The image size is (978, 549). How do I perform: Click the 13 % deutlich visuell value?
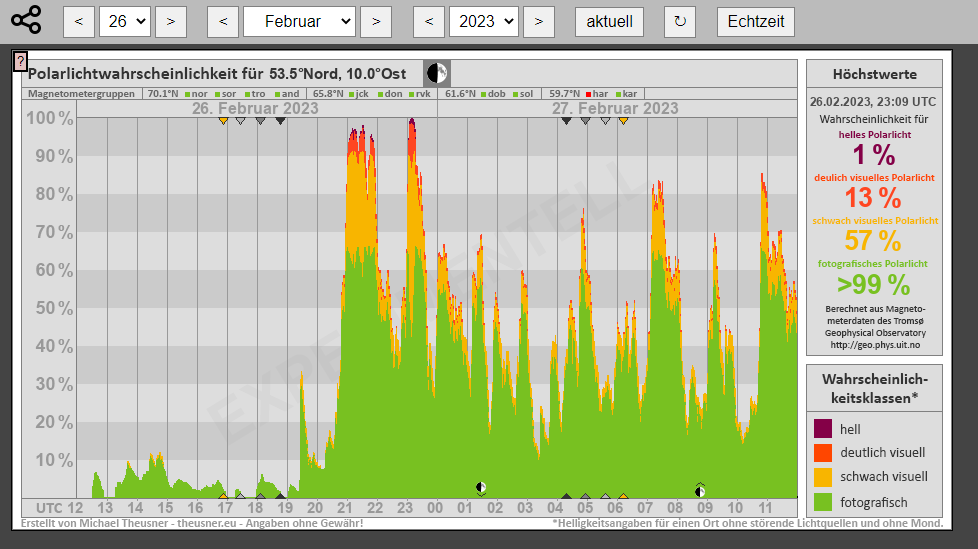coord(873,198)
